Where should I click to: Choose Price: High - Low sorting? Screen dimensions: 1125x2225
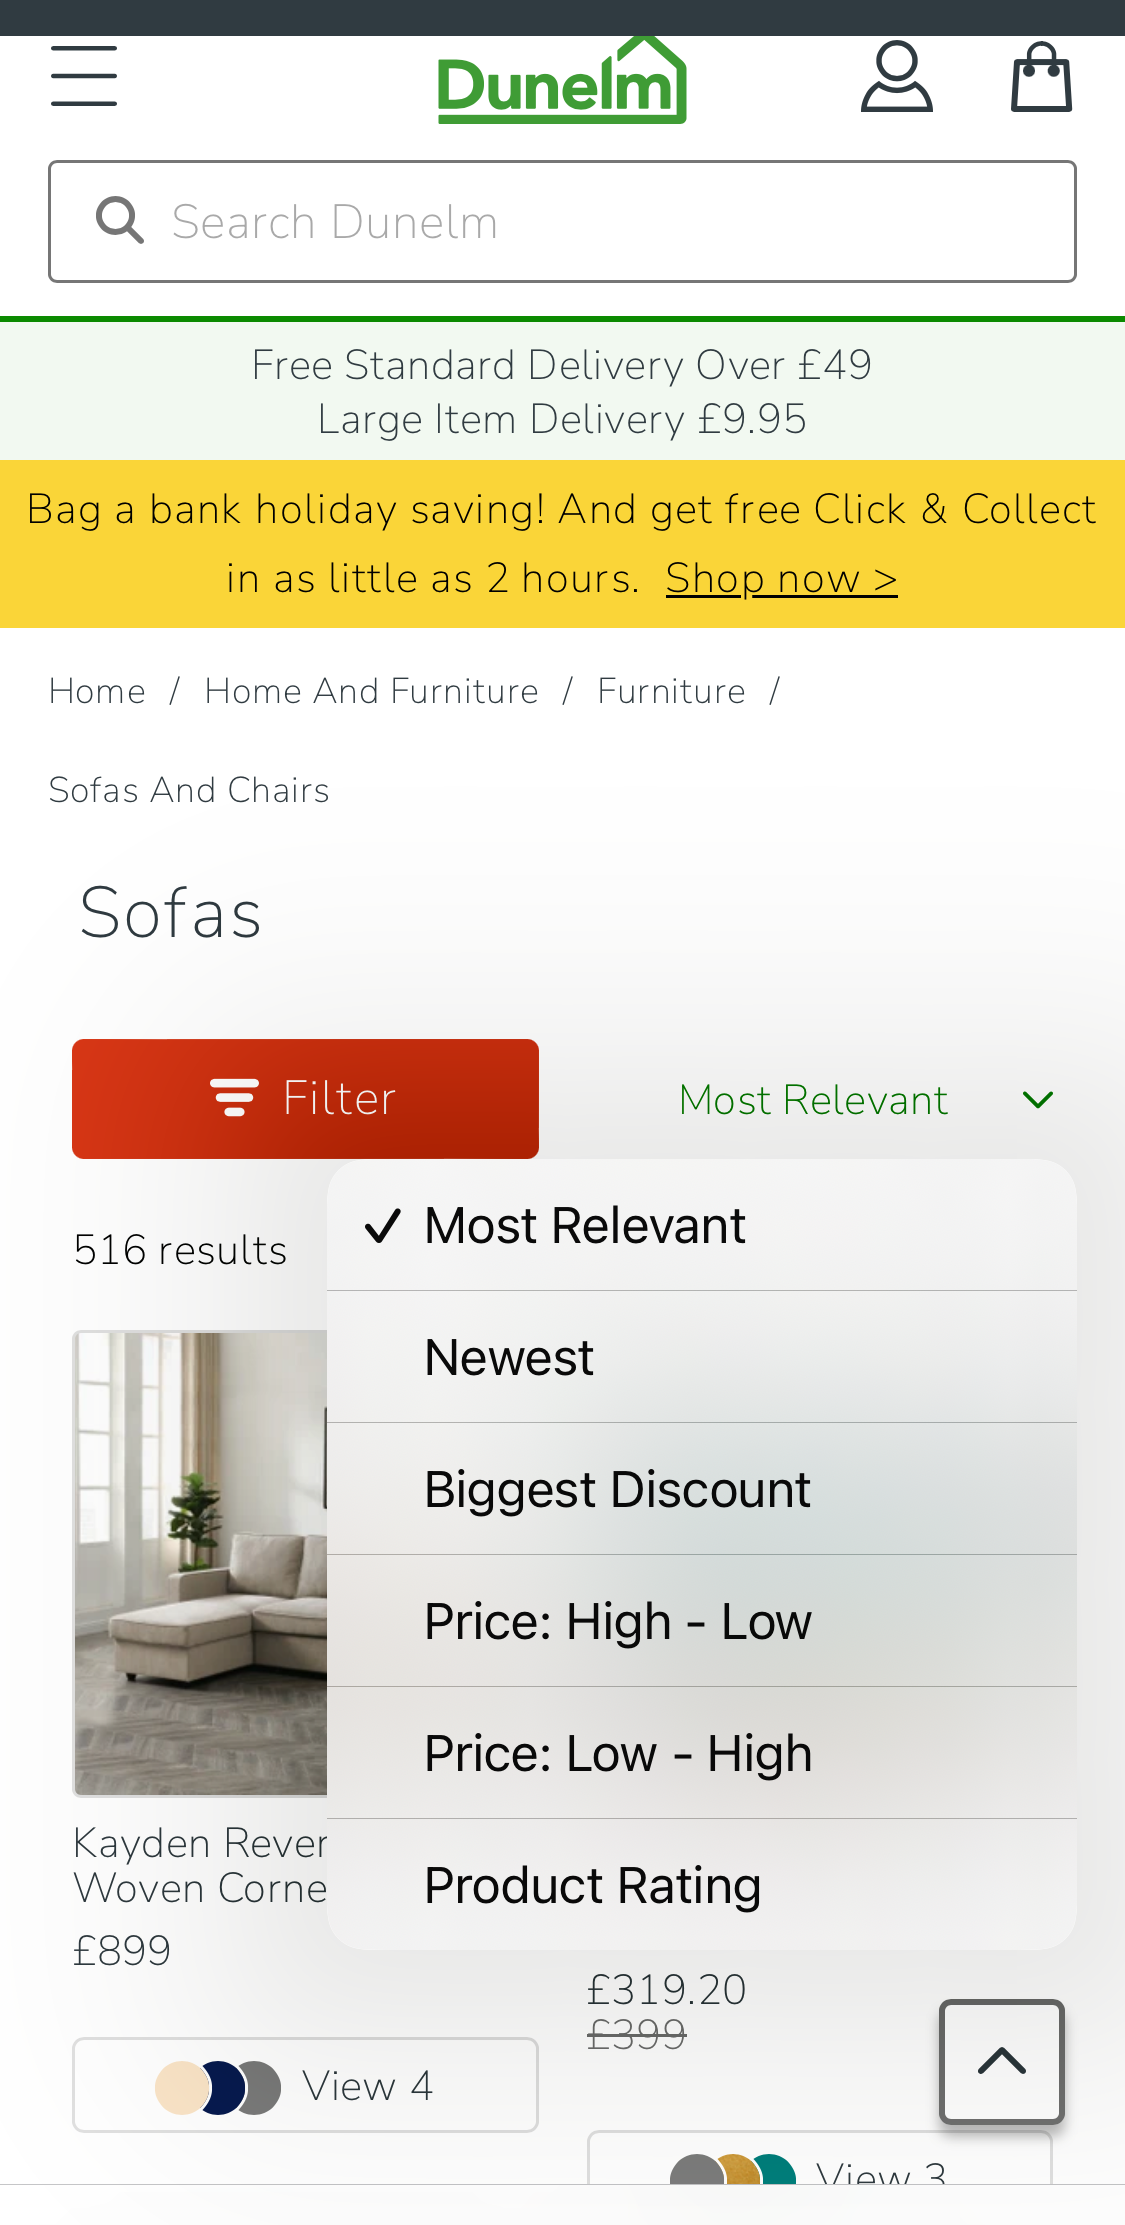point(617,1621)
